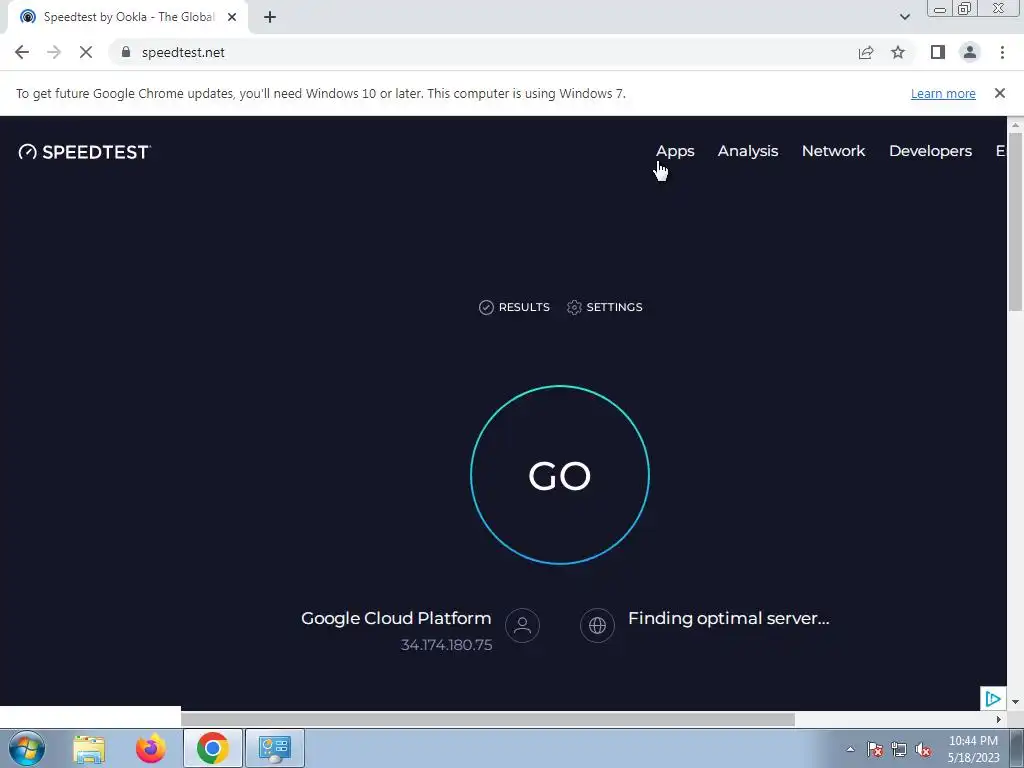Start the test with GO button
The height and width of the screenshot is (768, 1024).
[560, 475]
